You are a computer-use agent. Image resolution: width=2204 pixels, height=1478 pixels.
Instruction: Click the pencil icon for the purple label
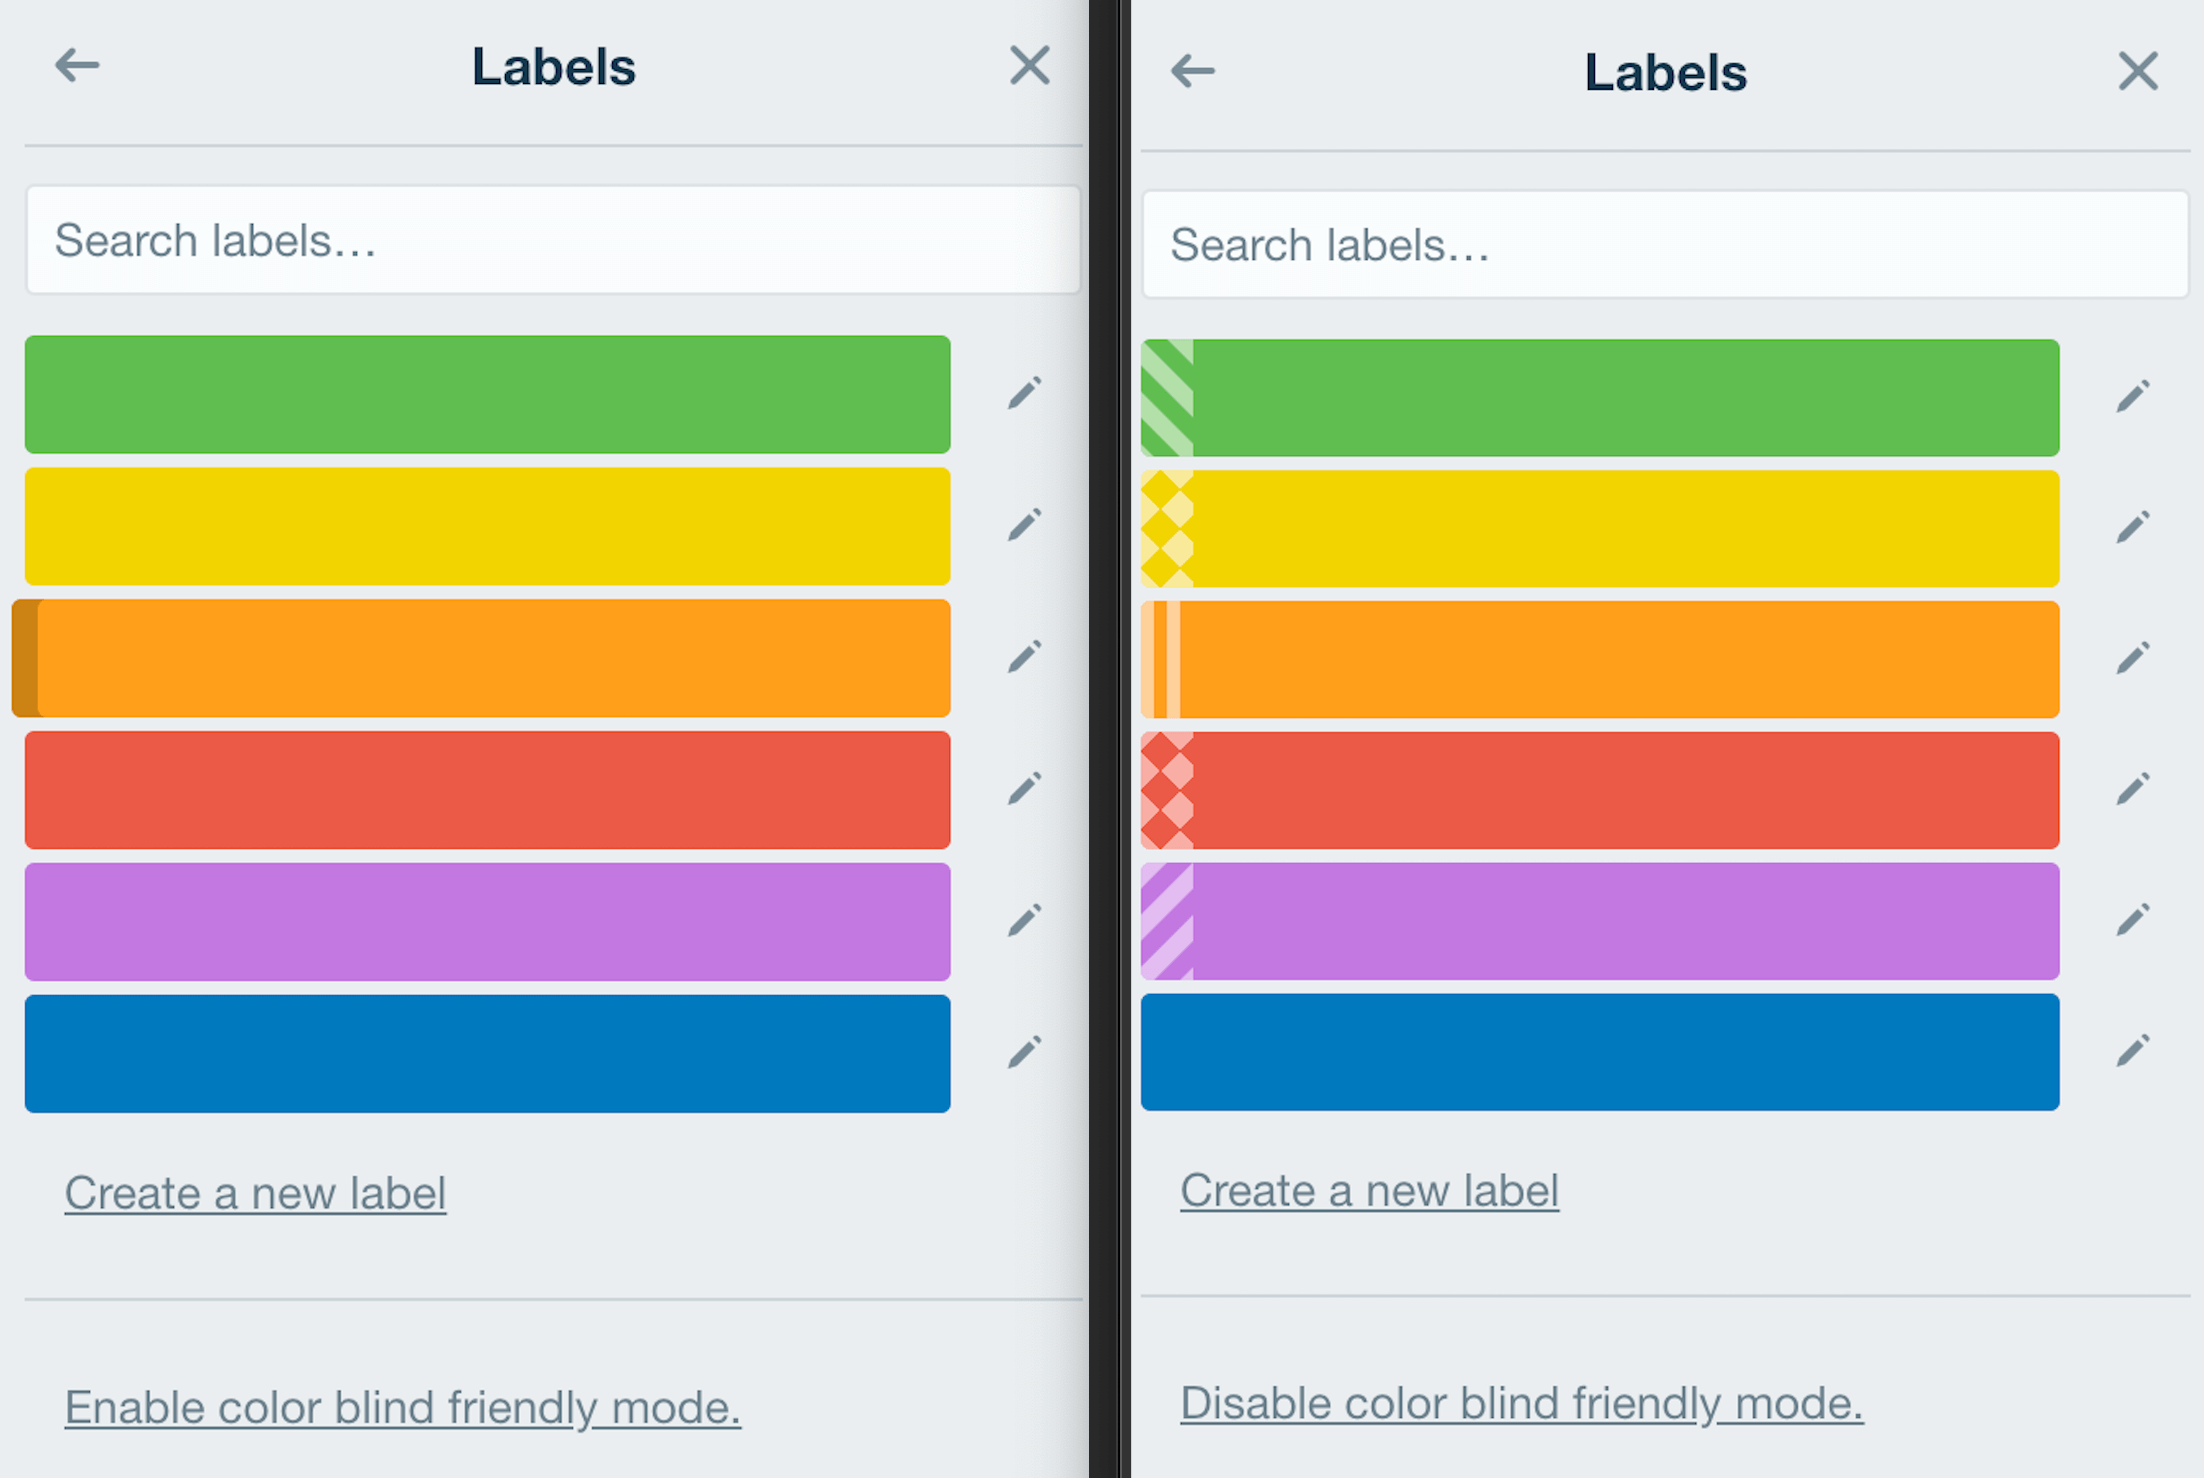1025,921
